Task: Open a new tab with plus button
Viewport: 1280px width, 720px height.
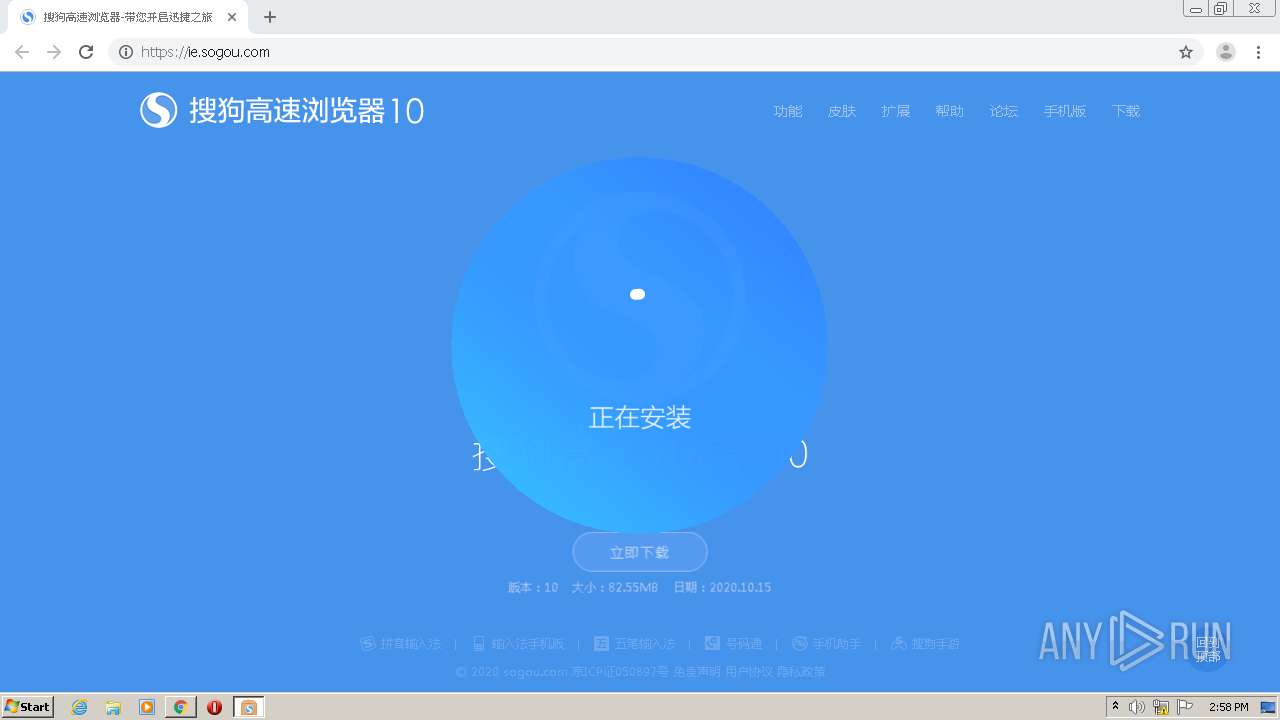Action: click(270, 17)
